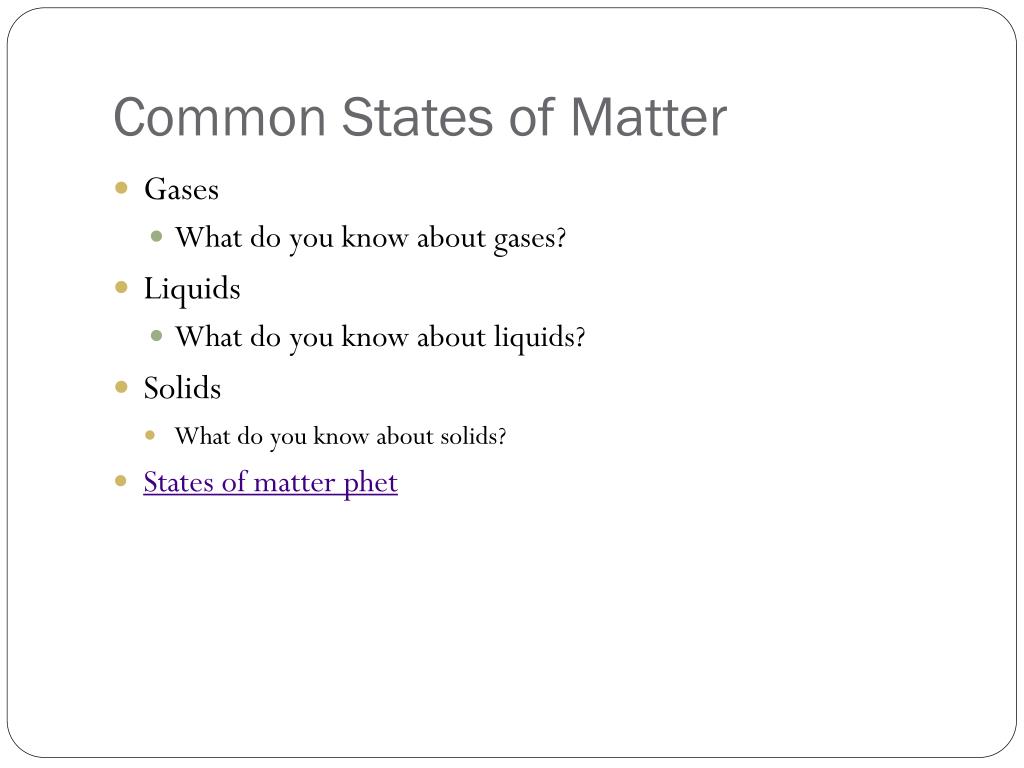Select the question about solids
Viewport: 1024px width, 768px height.
click(x=340, y=436)
